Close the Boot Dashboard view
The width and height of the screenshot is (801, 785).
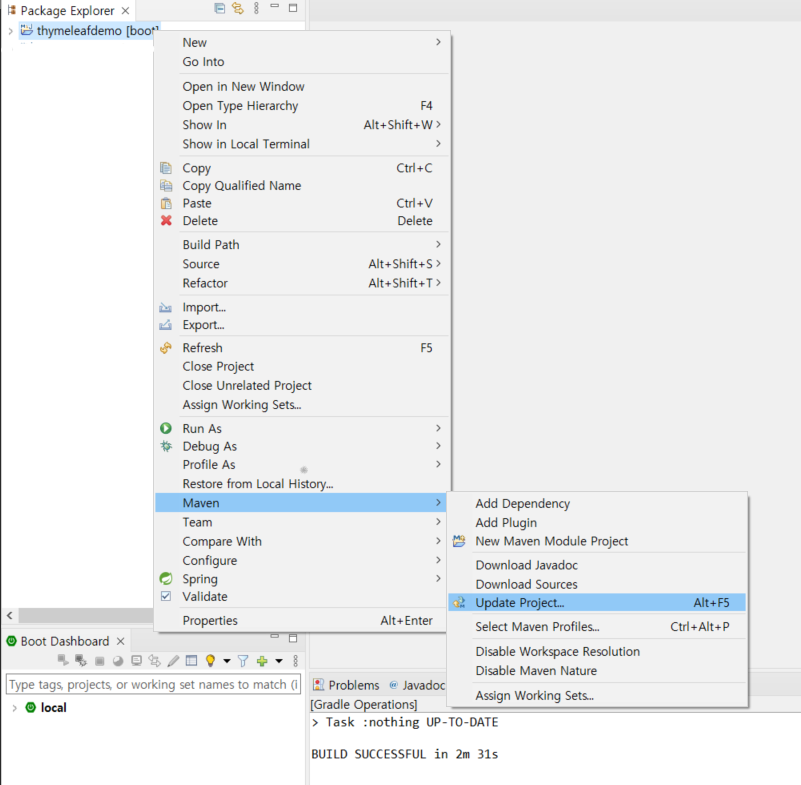pos(121,641)
